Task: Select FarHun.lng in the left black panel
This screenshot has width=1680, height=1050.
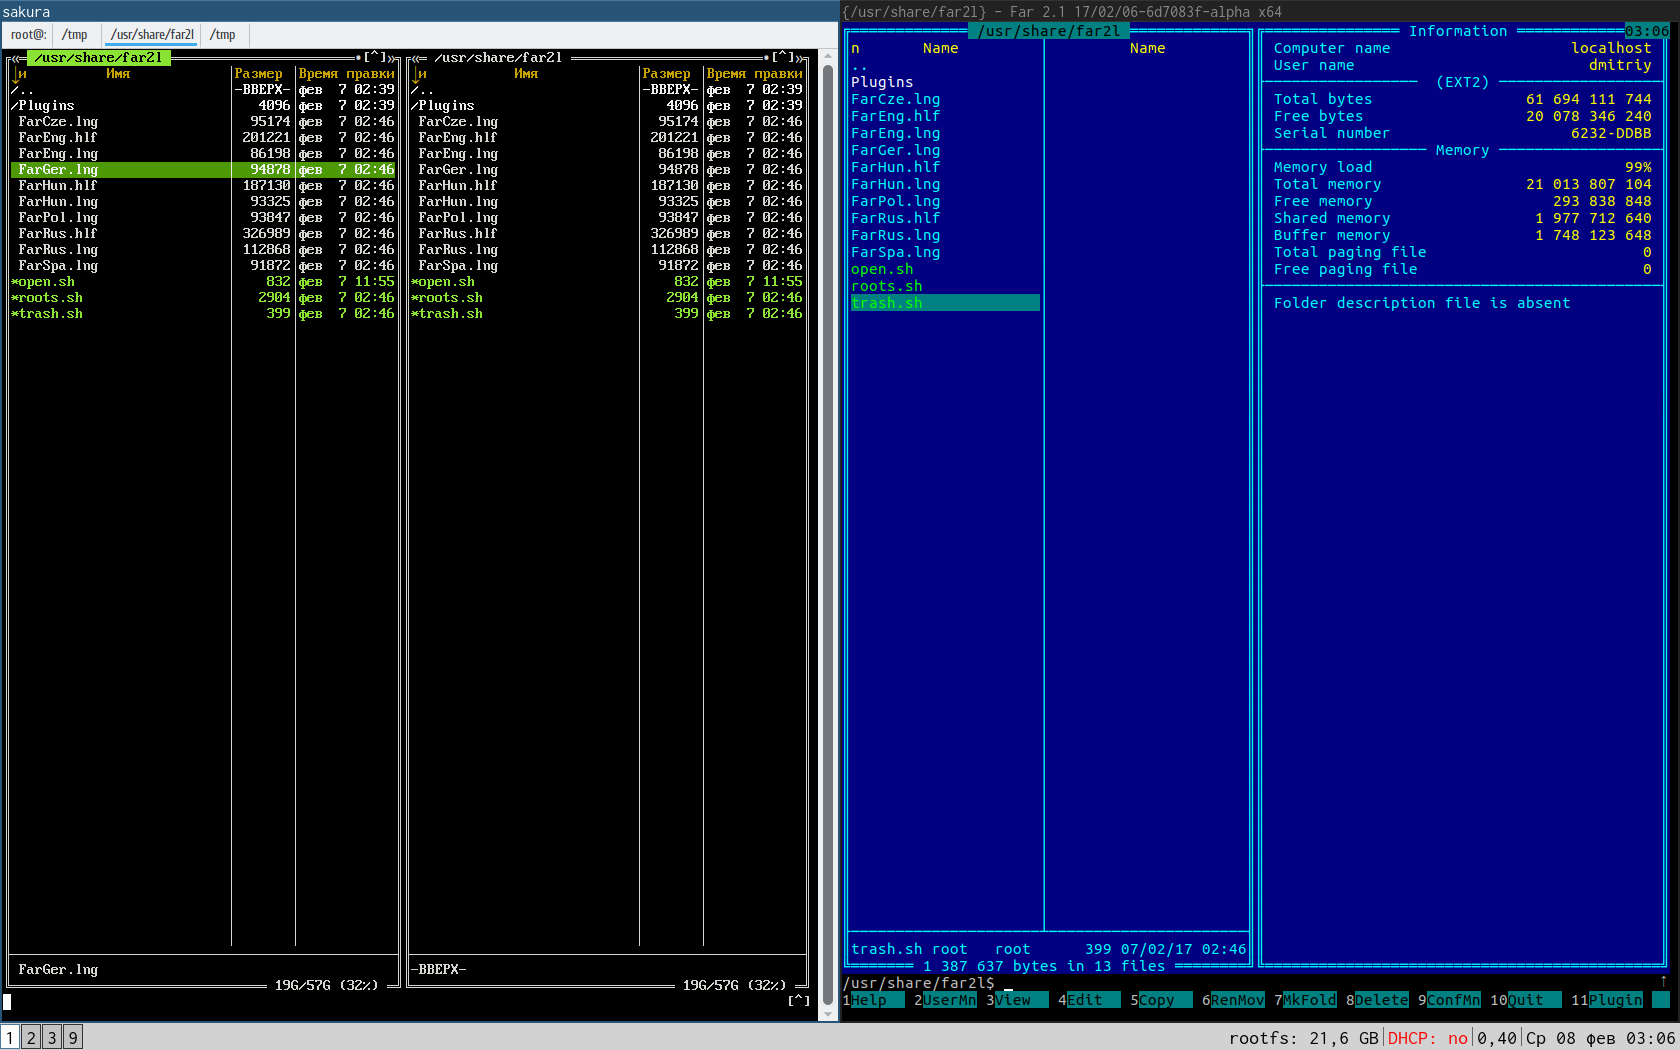Action: coord(58,202)
